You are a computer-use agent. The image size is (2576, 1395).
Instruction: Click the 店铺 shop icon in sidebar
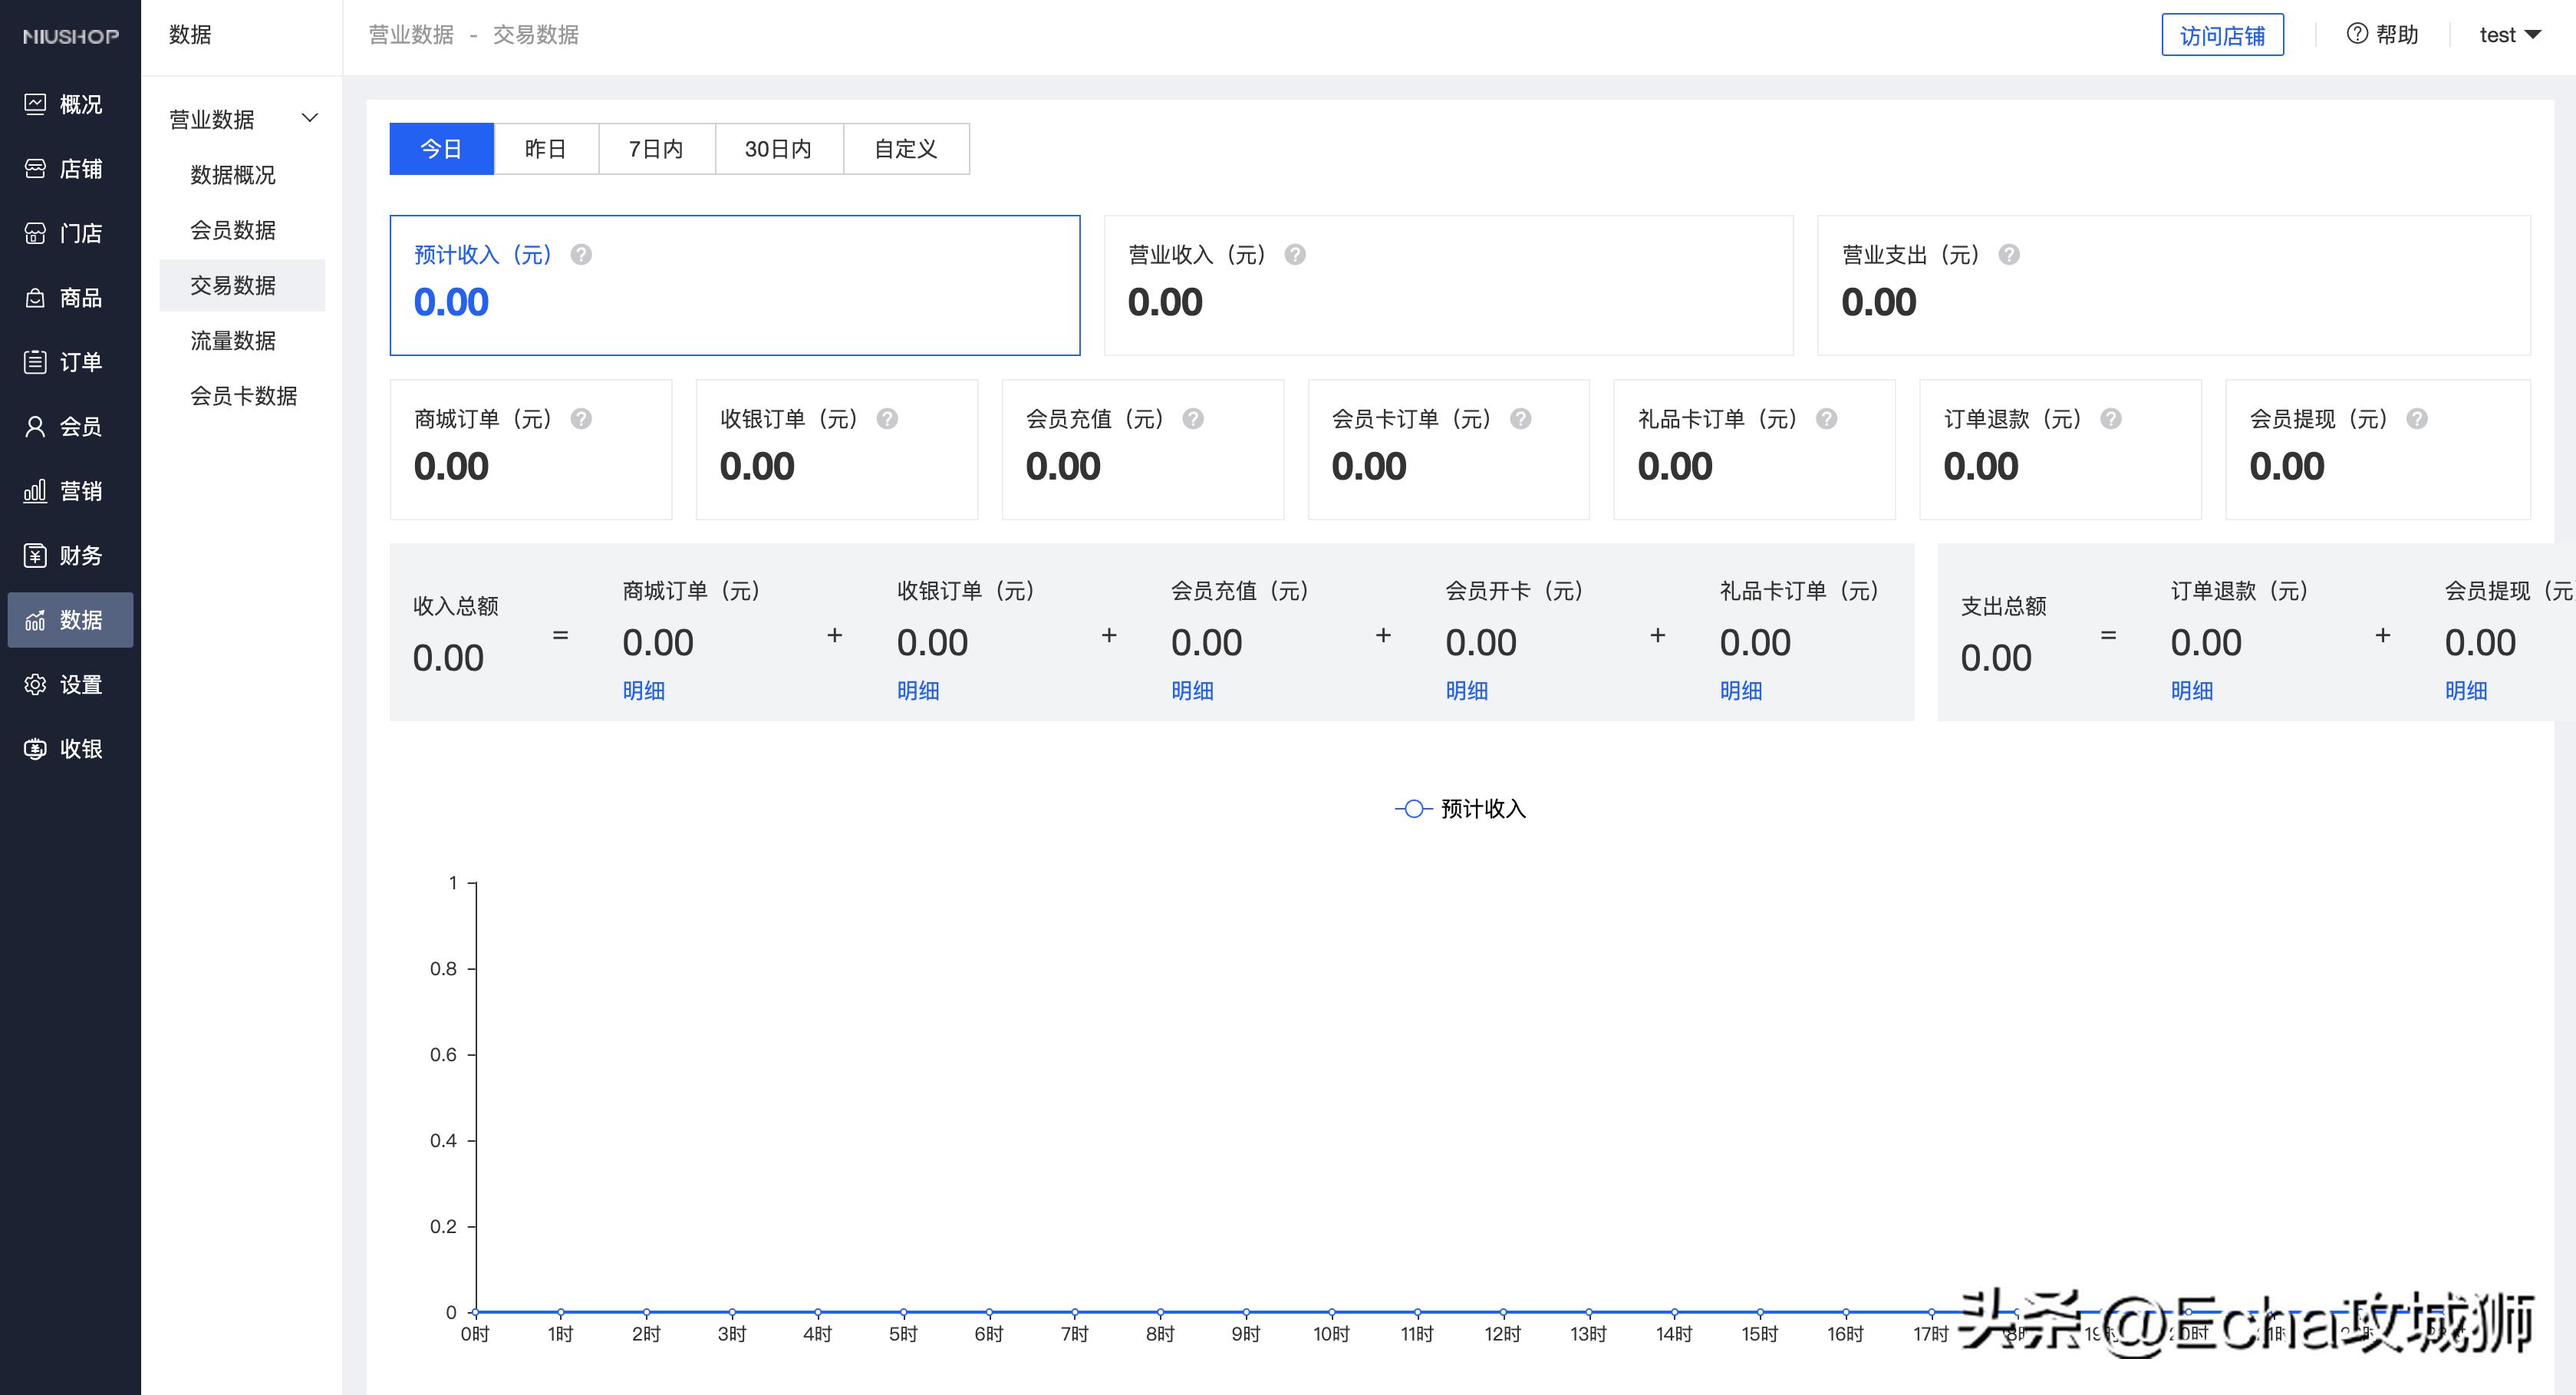click(35, 169)
